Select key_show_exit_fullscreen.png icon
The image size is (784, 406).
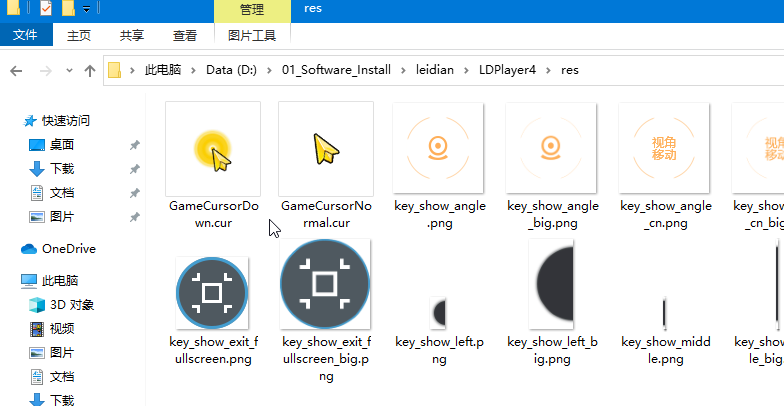click(213, 292)
